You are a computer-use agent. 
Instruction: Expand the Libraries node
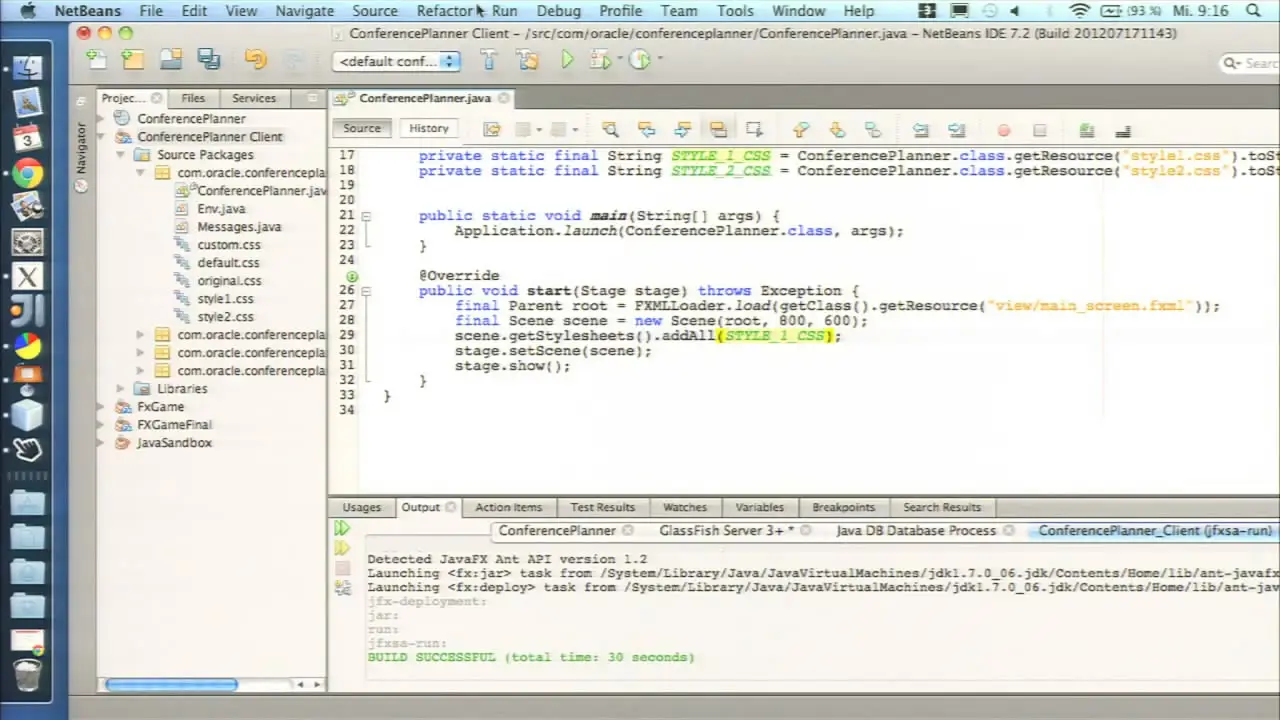[x=120, y=389]
